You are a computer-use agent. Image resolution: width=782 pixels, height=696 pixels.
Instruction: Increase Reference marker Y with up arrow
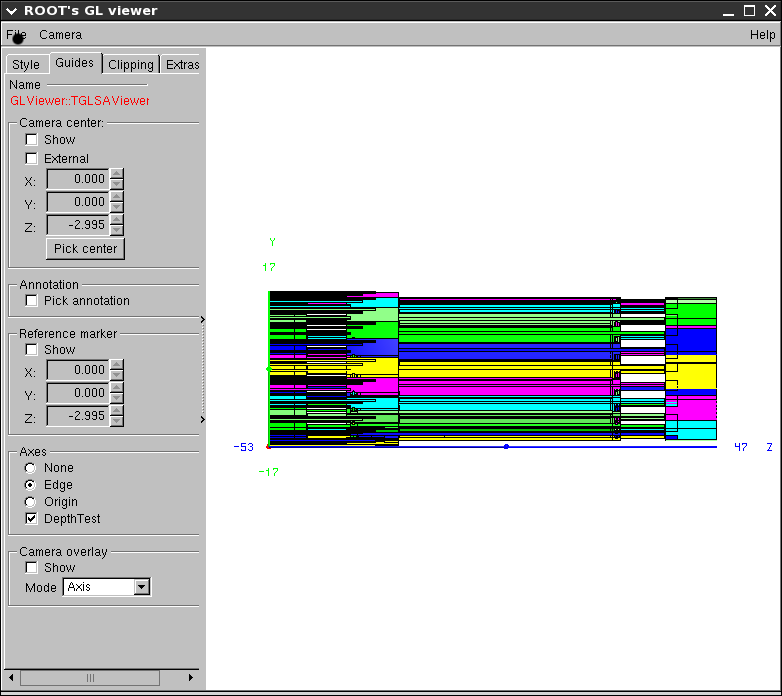117,388
